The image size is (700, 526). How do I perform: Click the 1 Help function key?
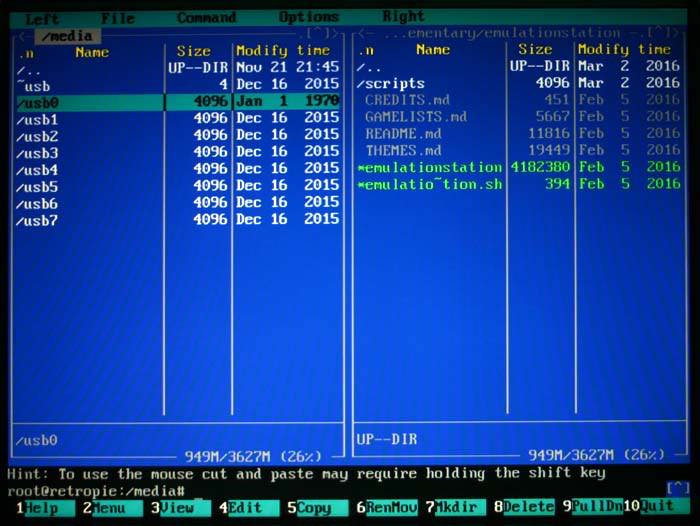[45, 508]
